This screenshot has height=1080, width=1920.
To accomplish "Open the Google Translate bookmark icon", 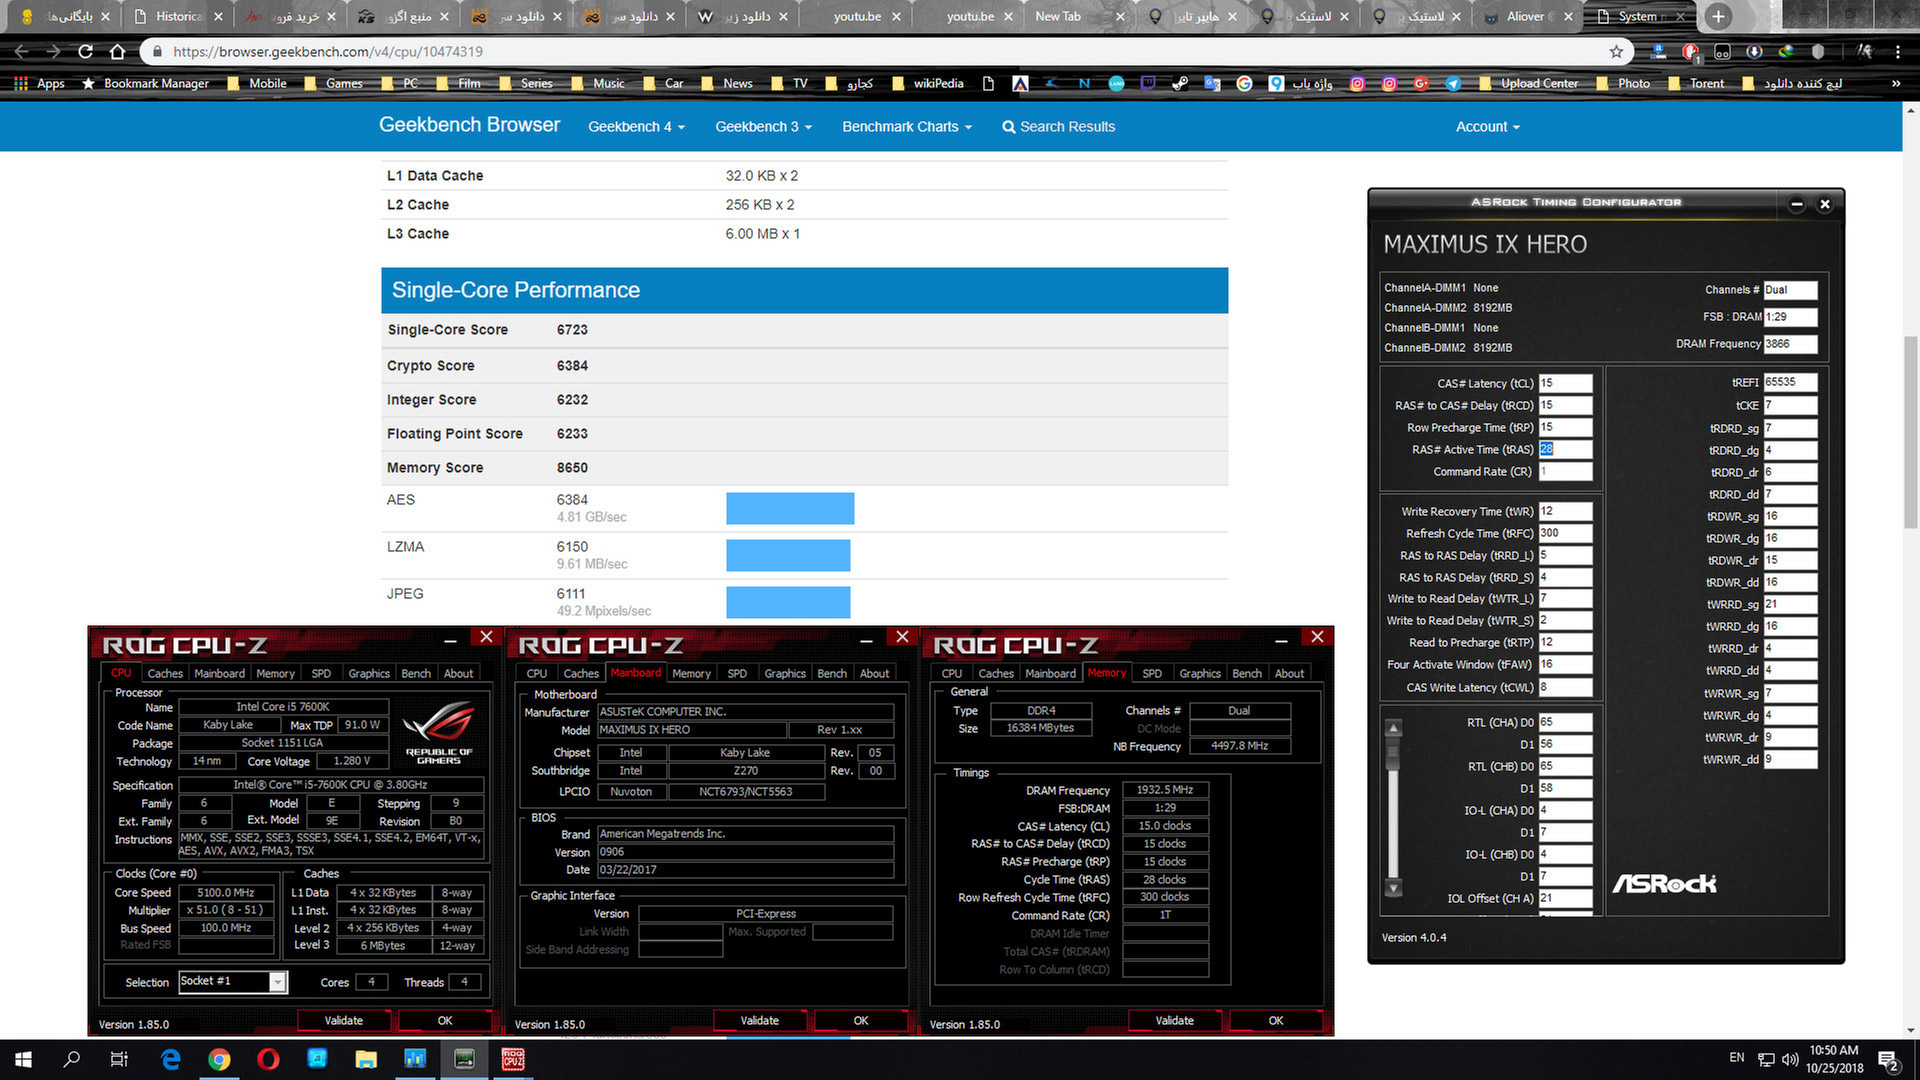I will point(1212,83).
